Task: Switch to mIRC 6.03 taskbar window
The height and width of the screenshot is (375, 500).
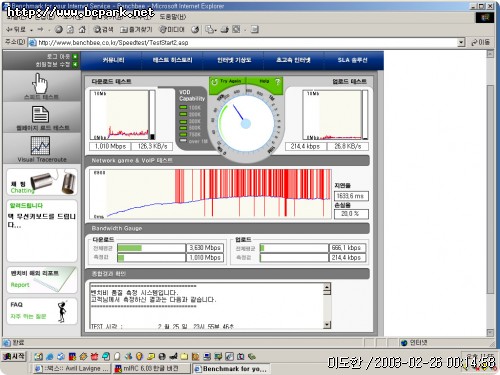Action: 151,369
